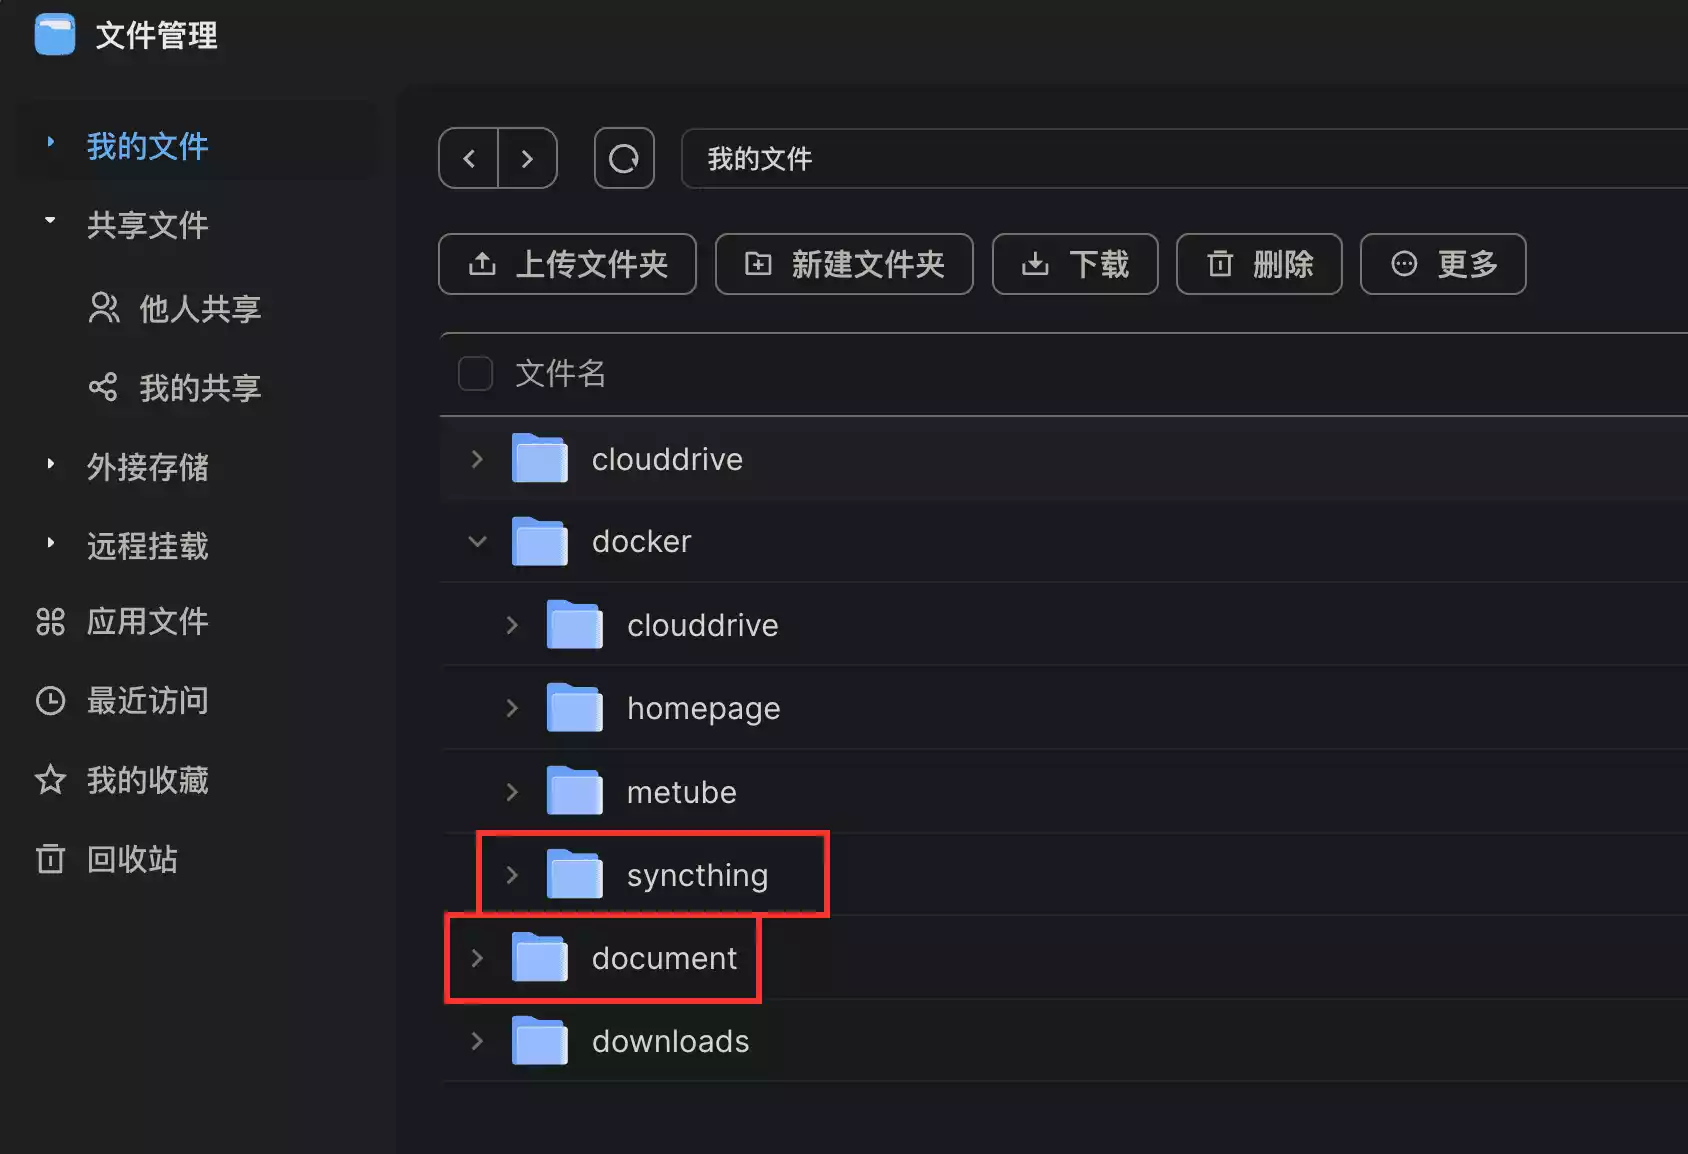Go back with the left arrow
The width and height of the screenshot is (1688, 1154).
(468, 158)
